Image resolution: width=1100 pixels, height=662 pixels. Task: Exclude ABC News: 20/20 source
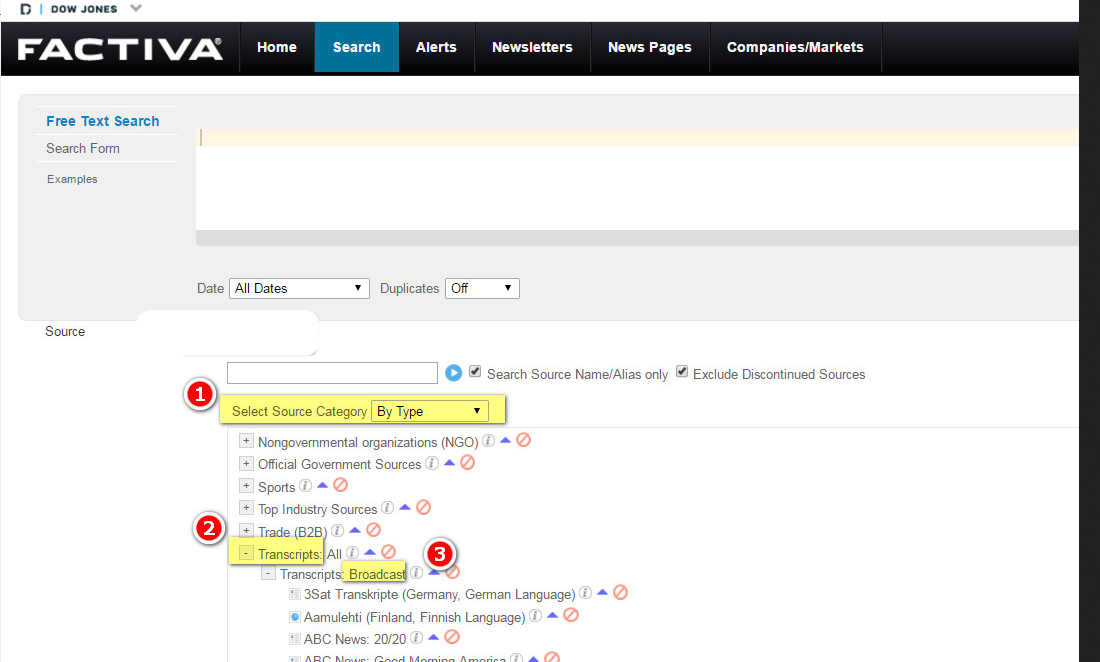(452, 637)
